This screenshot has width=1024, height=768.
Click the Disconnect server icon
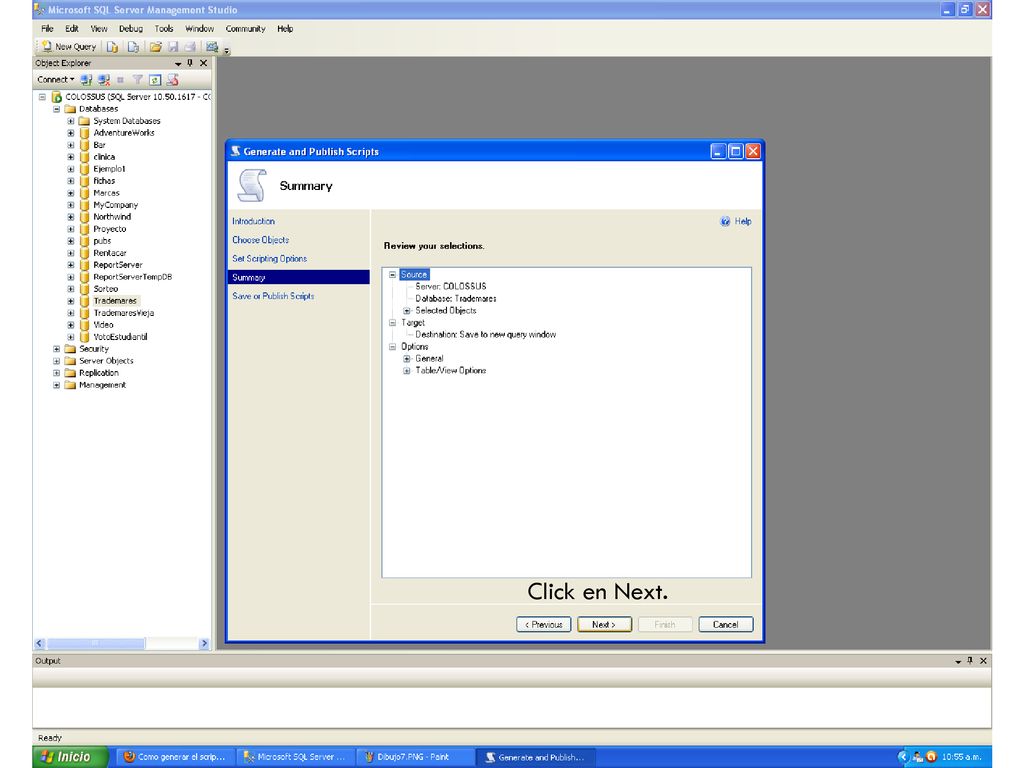(104, 80)
